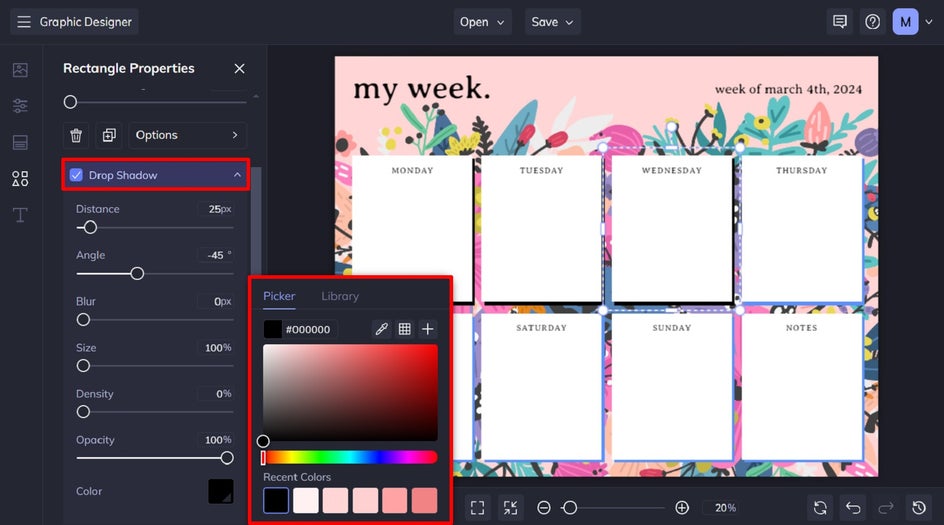Open the Image Manager sidebar icon
The width and height of the screenshot is (944, 525).
tap(20, 70)
